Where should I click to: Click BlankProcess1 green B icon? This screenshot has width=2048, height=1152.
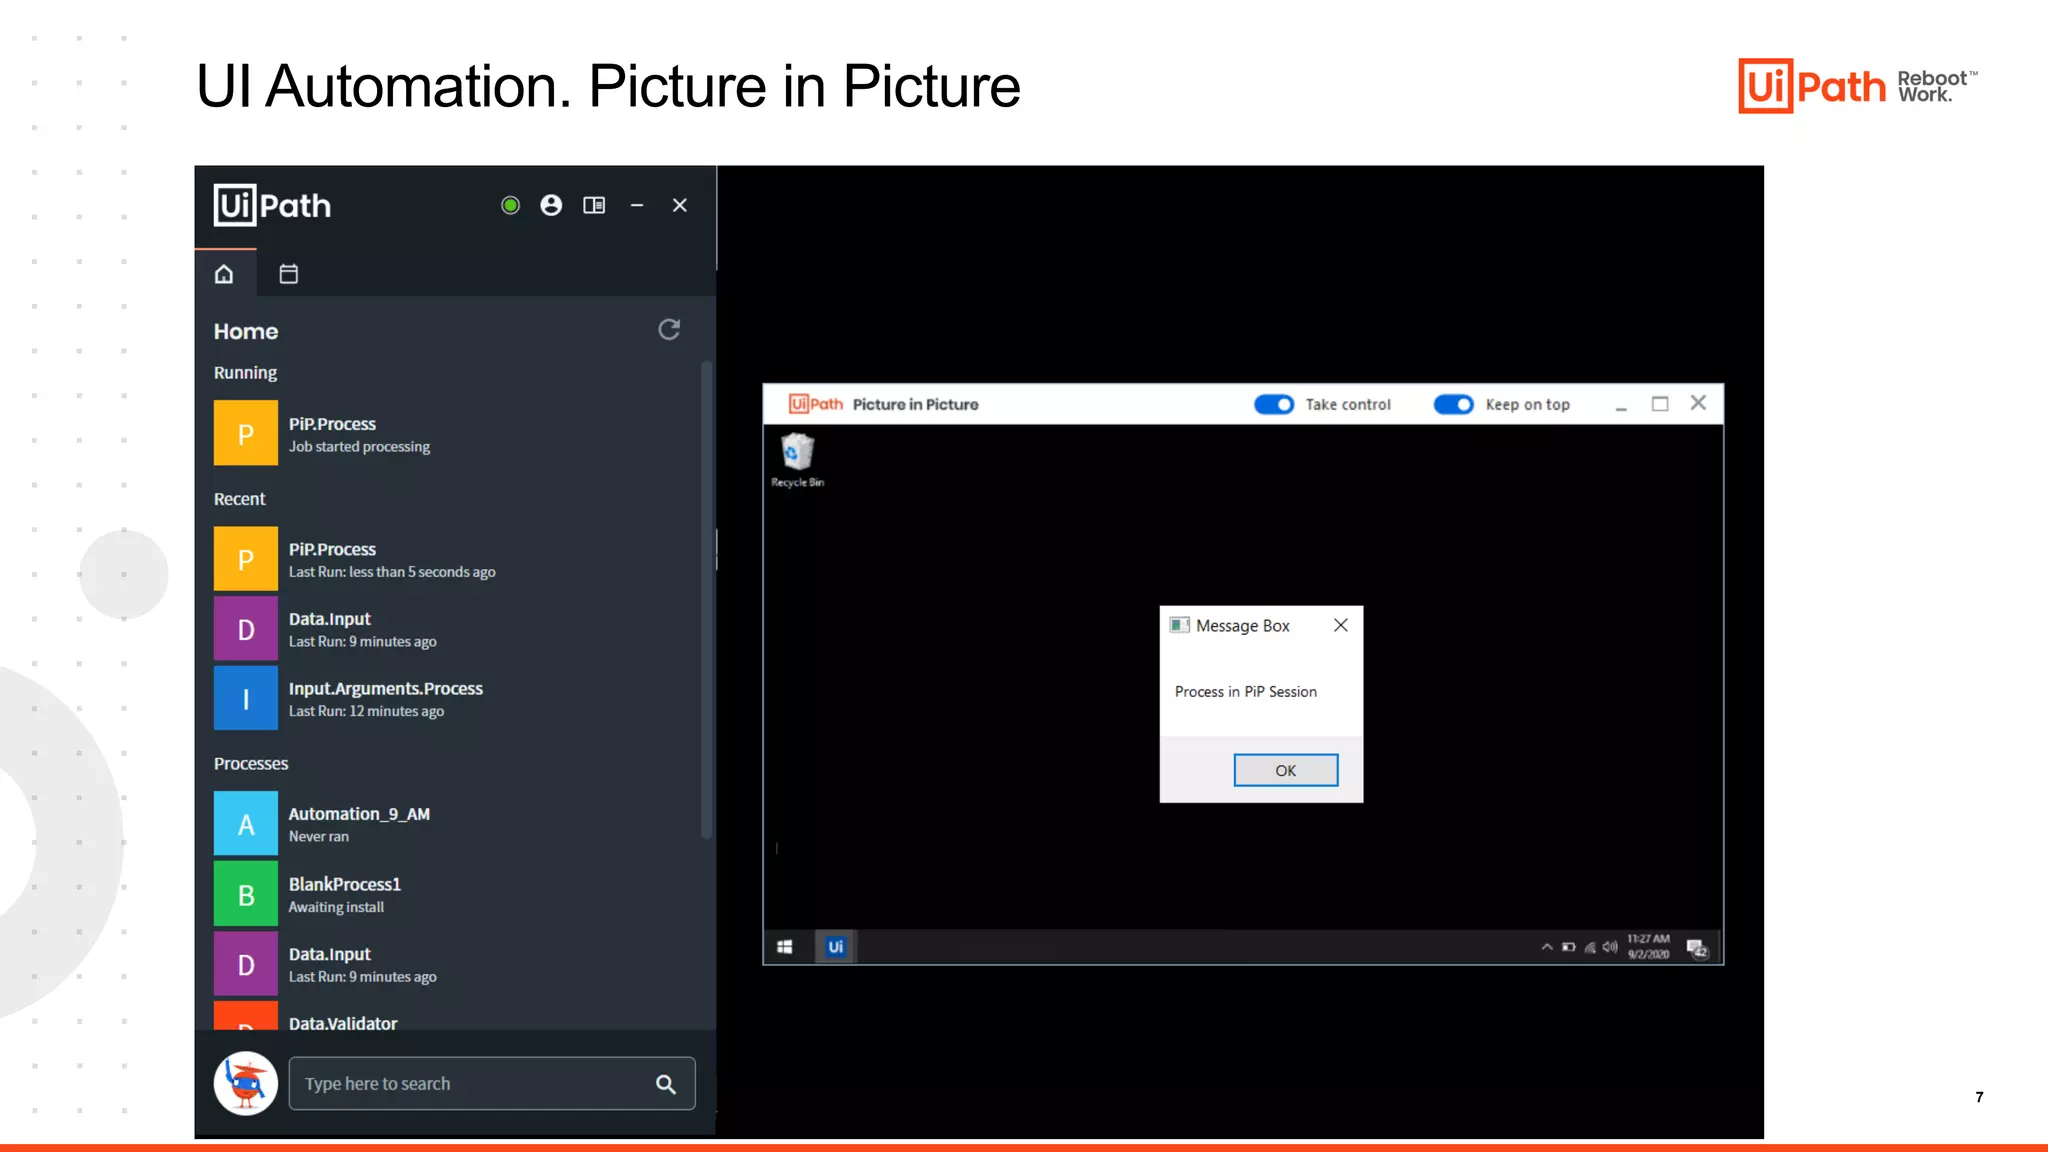click(x=246, y=895)
